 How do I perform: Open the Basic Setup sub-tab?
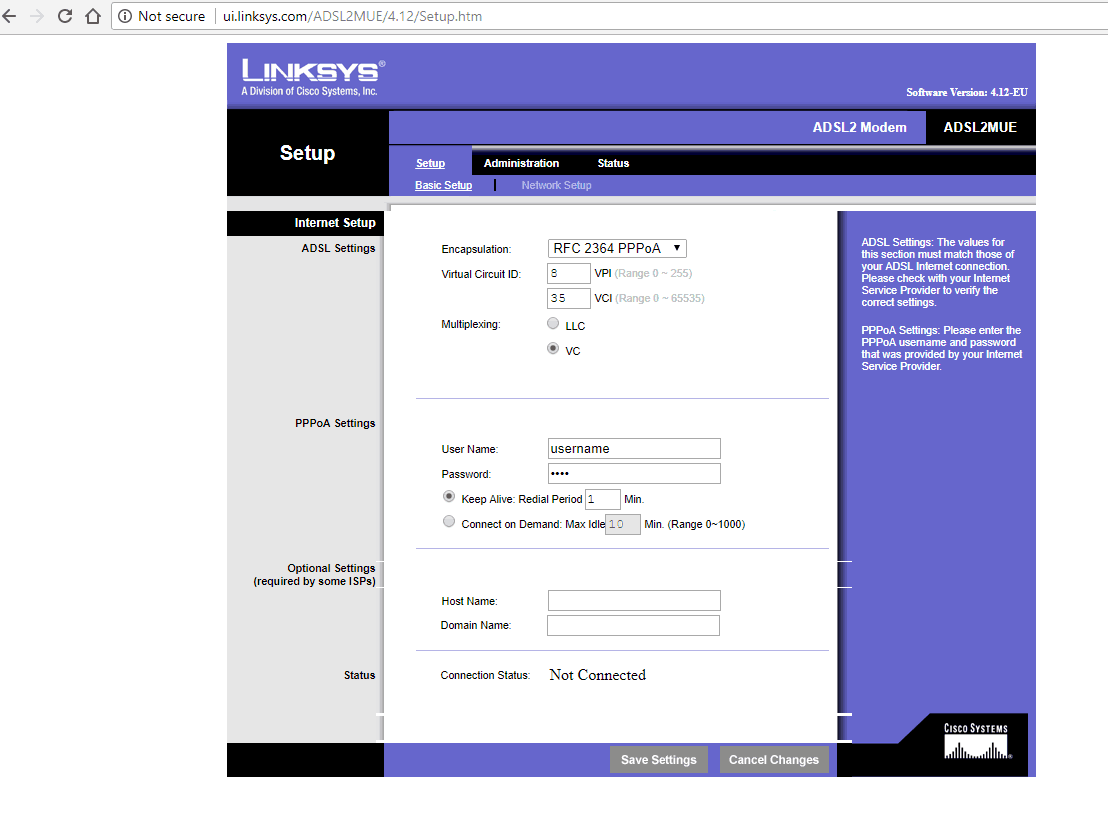[x=444, y=185]
